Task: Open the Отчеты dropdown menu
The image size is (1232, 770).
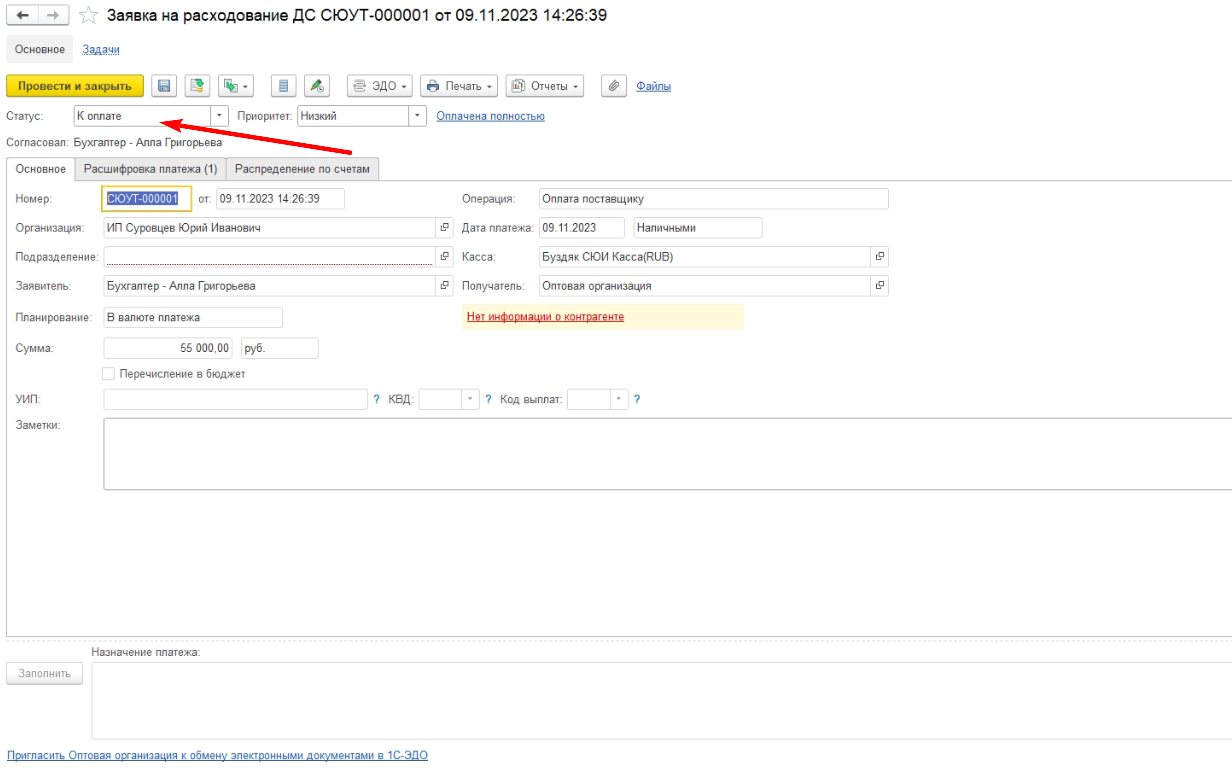Action: (x=545, y=86)
